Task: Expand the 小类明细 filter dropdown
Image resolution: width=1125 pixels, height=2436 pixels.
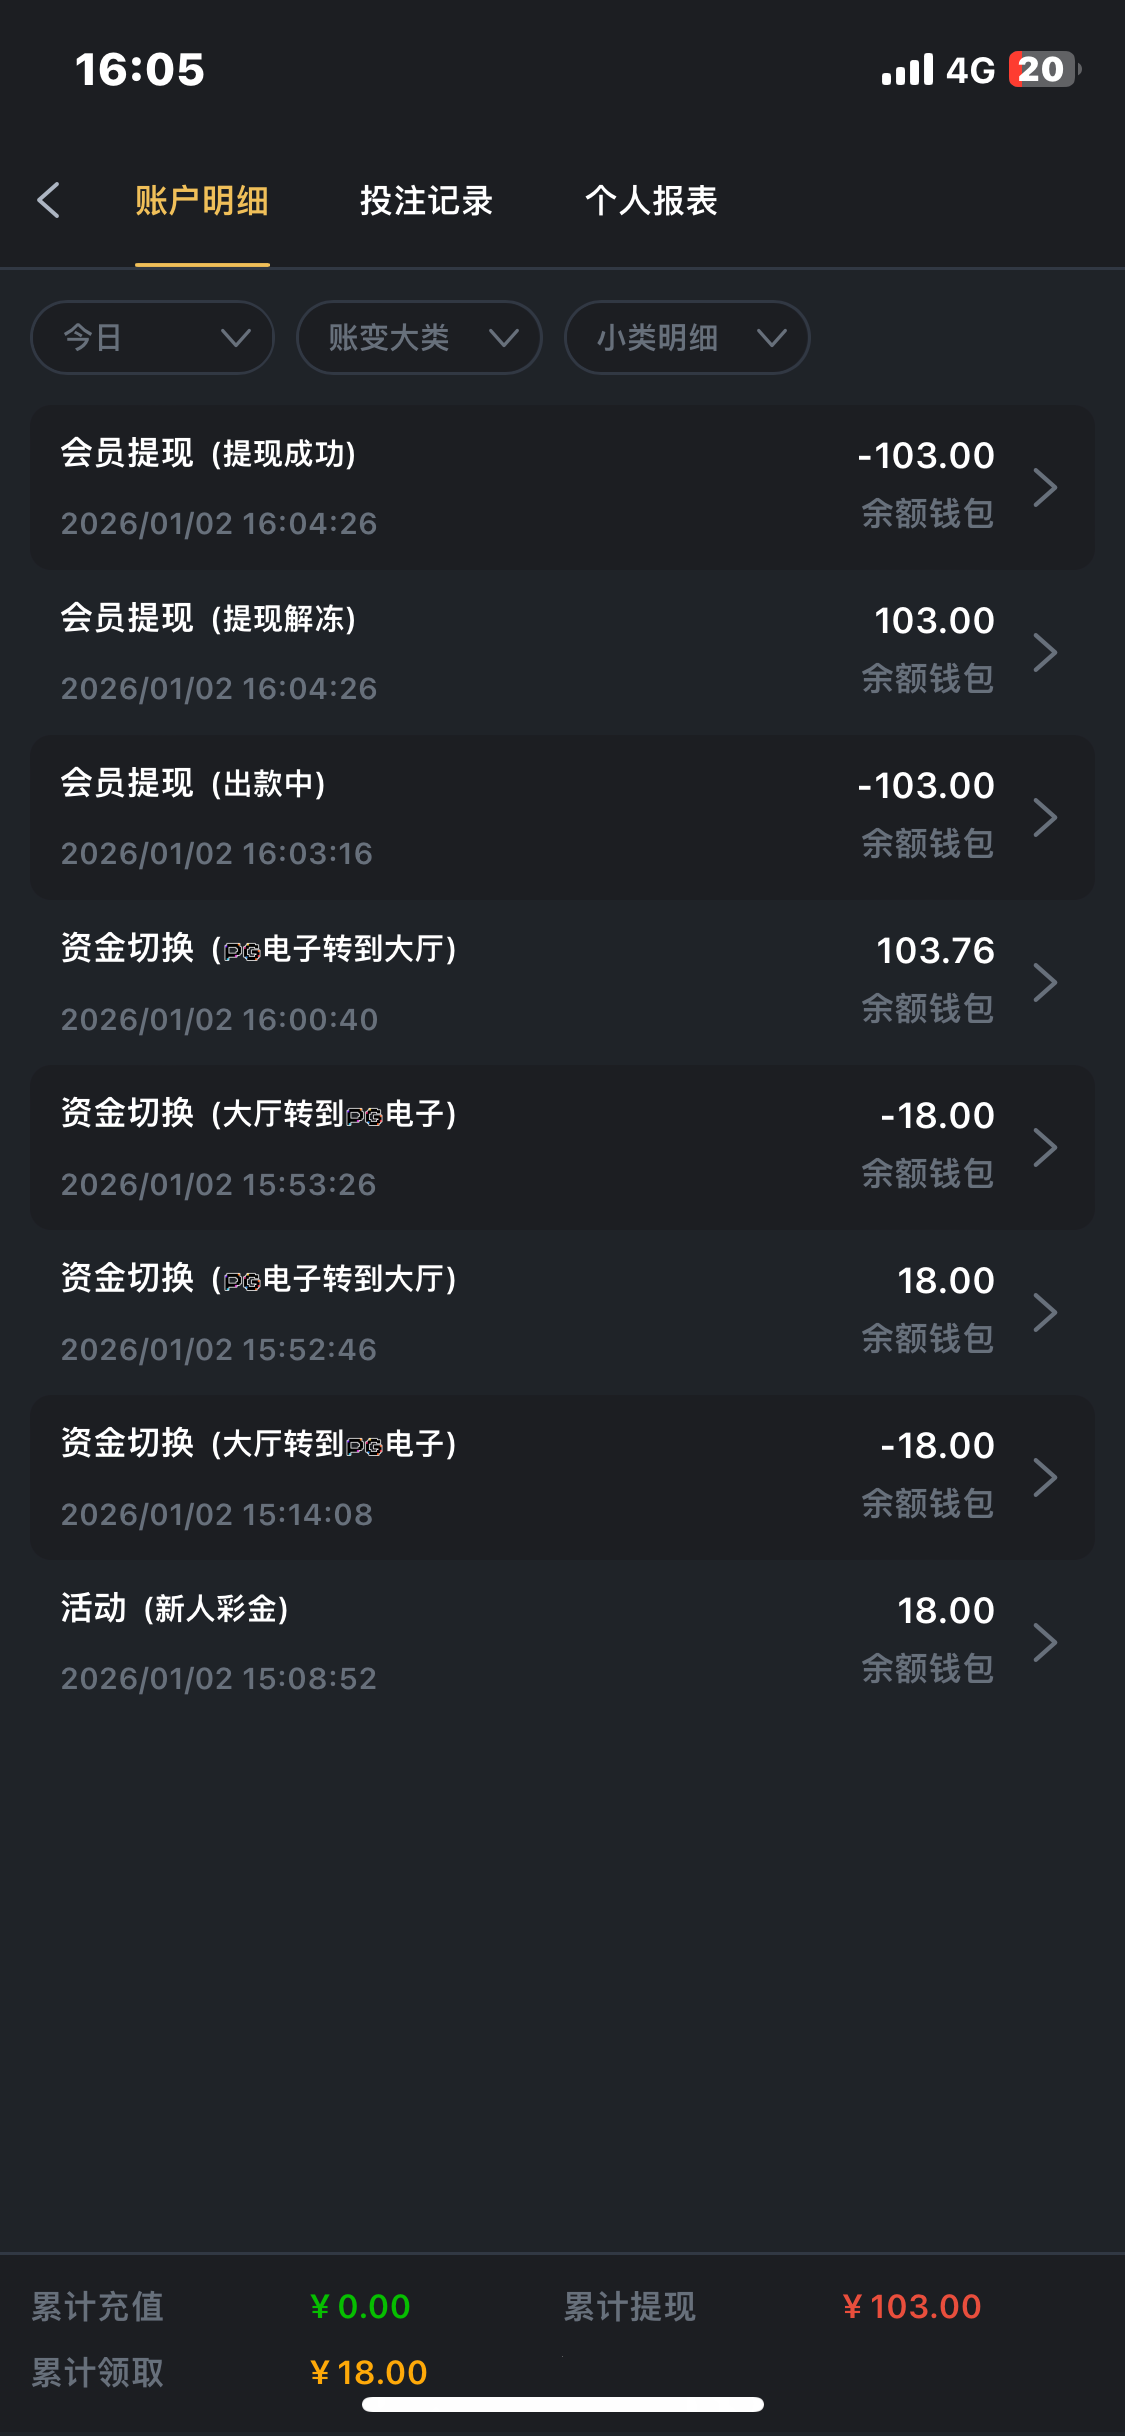Action: click(687, 338)
